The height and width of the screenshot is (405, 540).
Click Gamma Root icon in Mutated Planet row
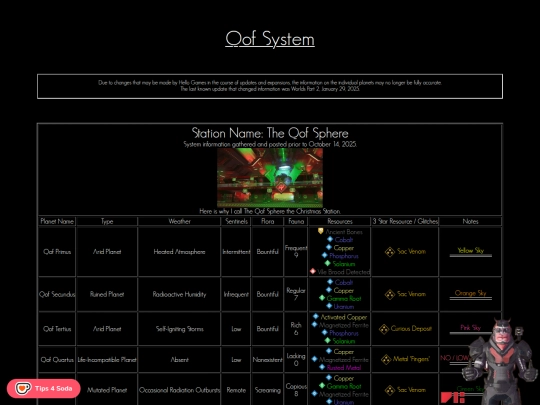point(322,386)
